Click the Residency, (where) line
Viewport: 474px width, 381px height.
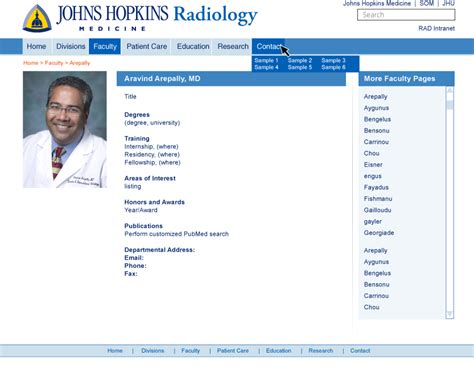[152, 154]
